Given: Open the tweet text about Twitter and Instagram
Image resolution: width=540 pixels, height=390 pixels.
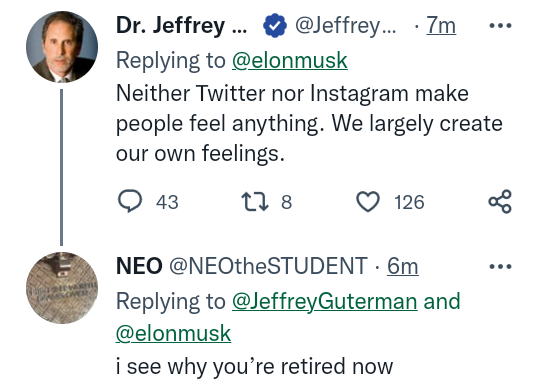Looking at the screenshot, I should 309,123.
